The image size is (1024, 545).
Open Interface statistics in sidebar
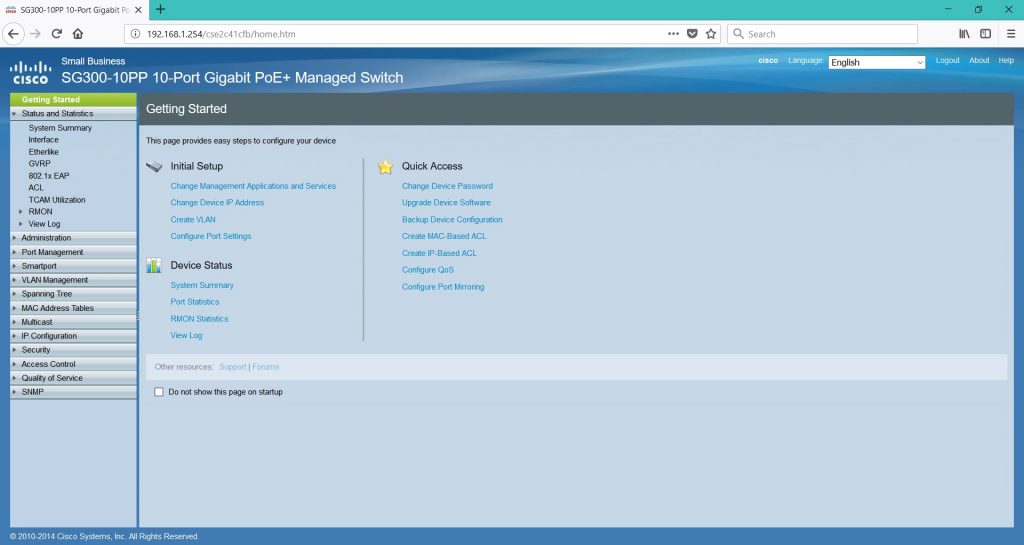(x=43, y=140)
